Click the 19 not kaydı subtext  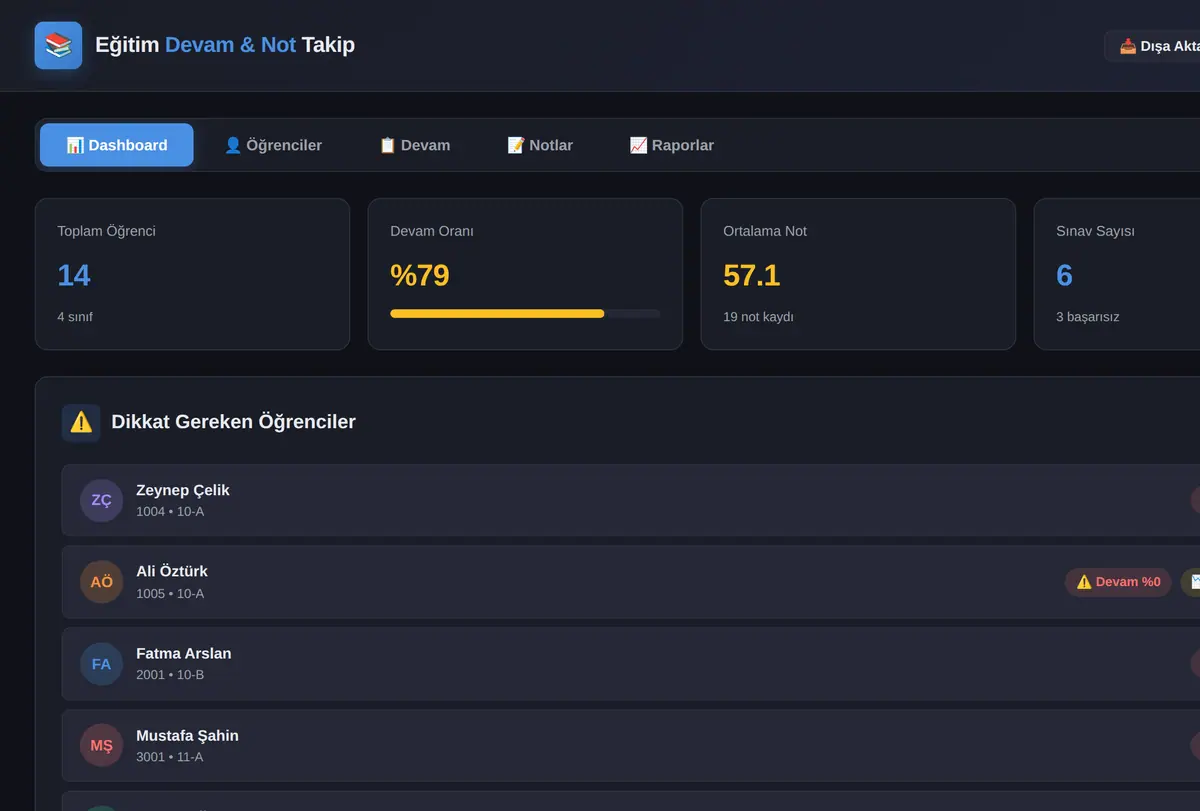click(x=759, y=317)
